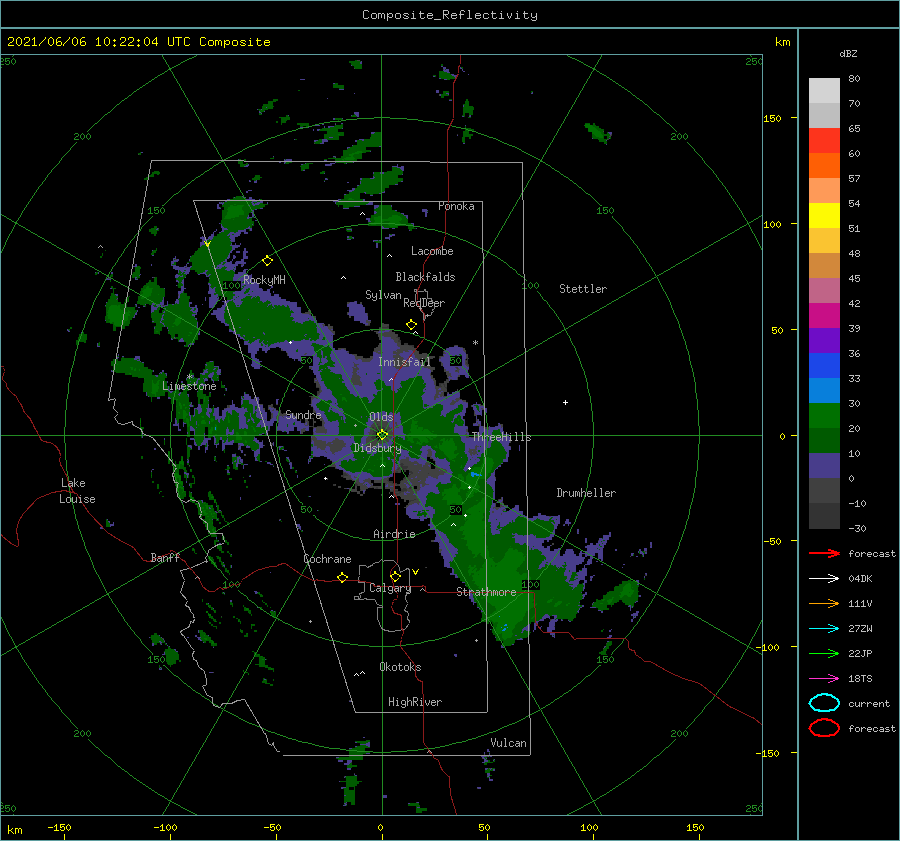
Task: Click the yellow diamond marker above Calgary
Action: tap(395, 576)
